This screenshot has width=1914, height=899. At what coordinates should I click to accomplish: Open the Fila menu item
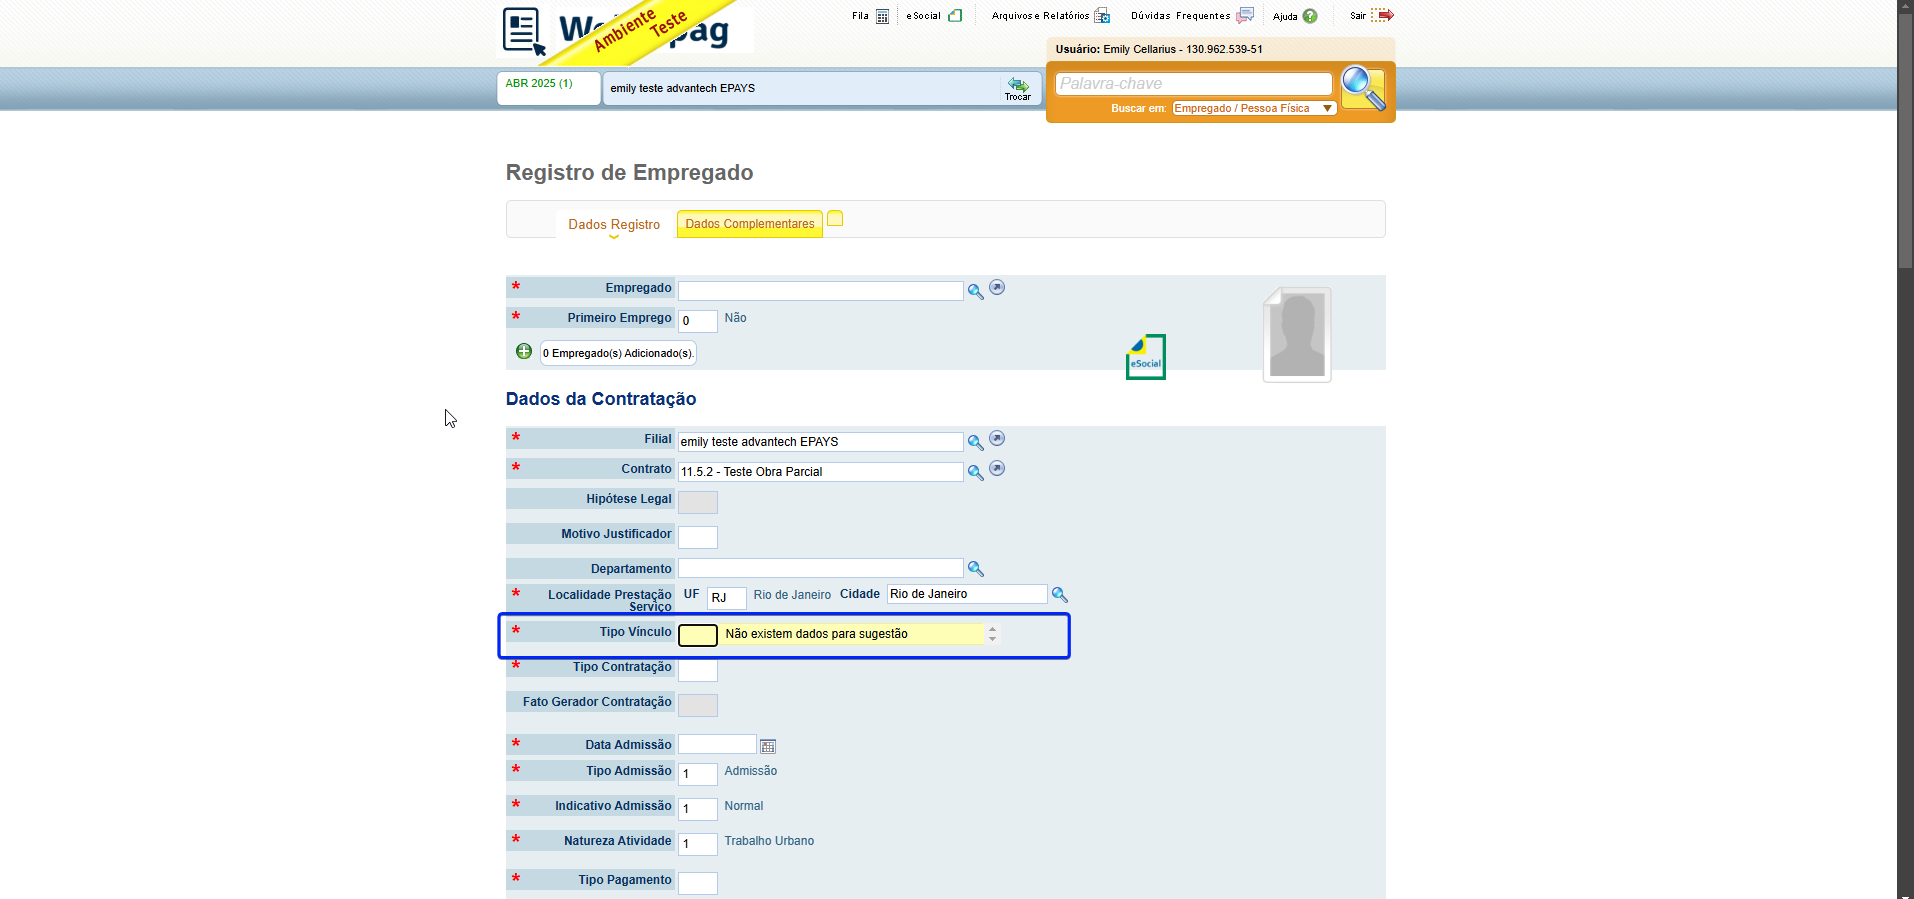coord(870,16)
